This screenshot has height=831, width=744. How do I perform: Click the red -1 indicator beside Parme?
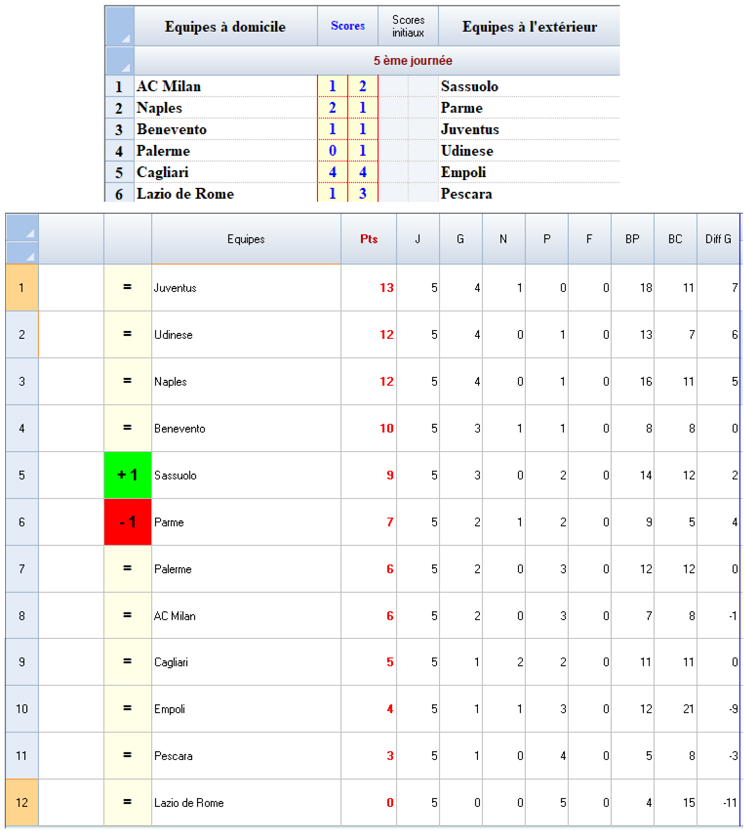127,522
